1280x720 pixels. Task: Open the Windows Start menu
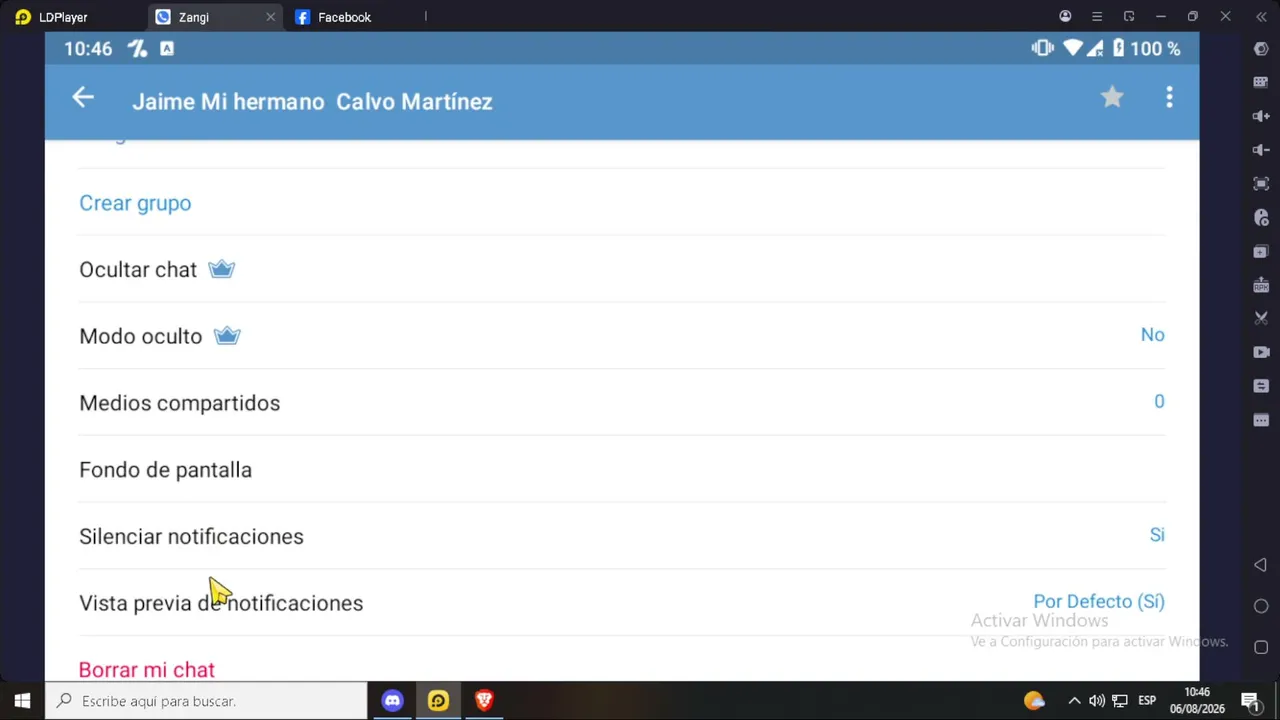[x=22, y=701]
